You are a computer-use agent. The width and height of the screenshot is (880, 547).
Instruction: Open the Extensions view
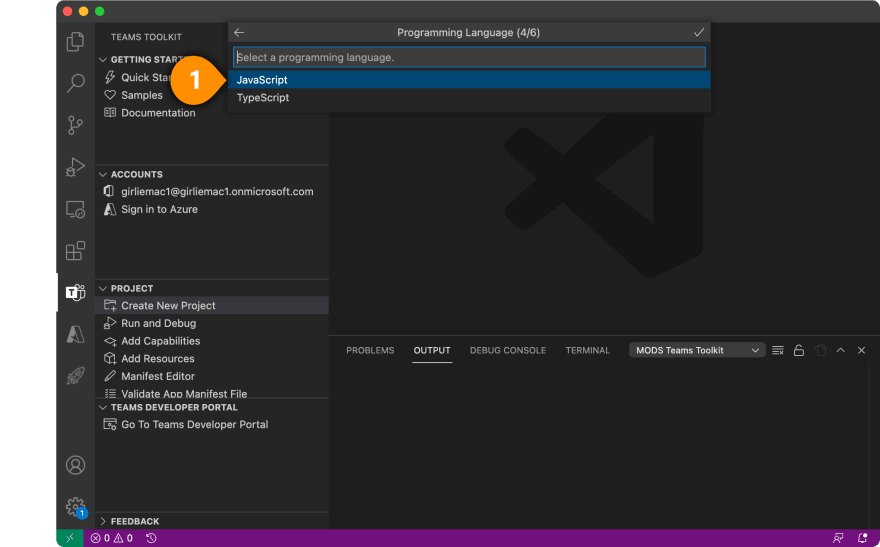click(75, 251)
